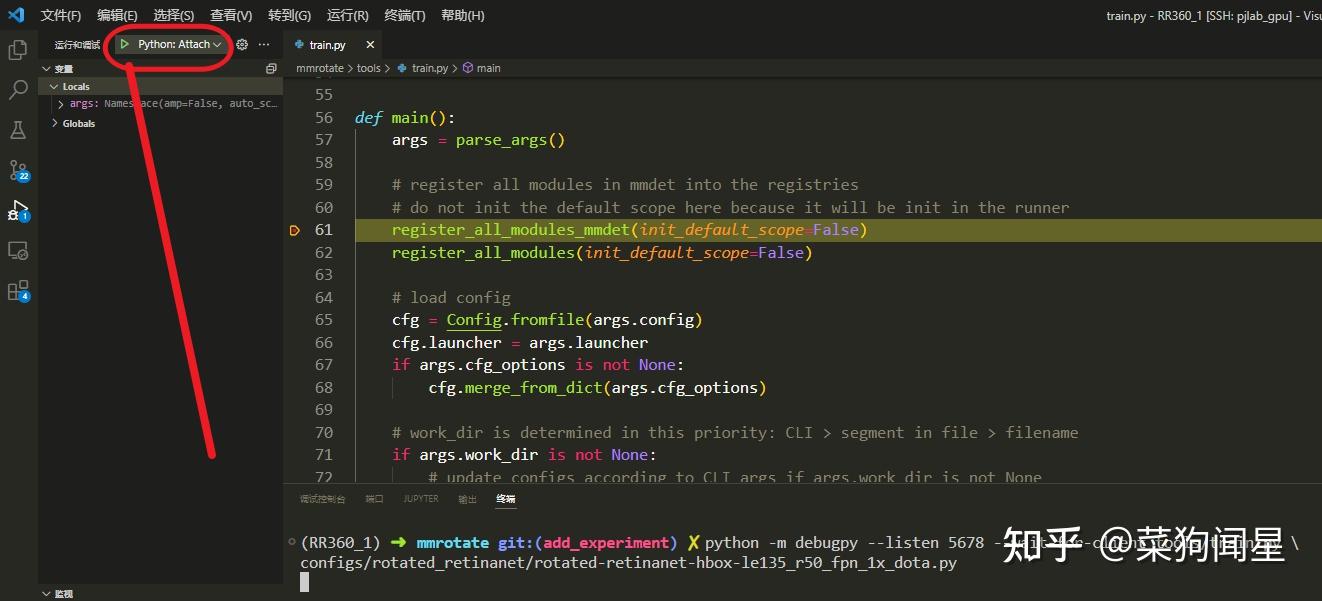Open the Search view in the sidebar
This screenshot has height=601, width=1322.
18,89
